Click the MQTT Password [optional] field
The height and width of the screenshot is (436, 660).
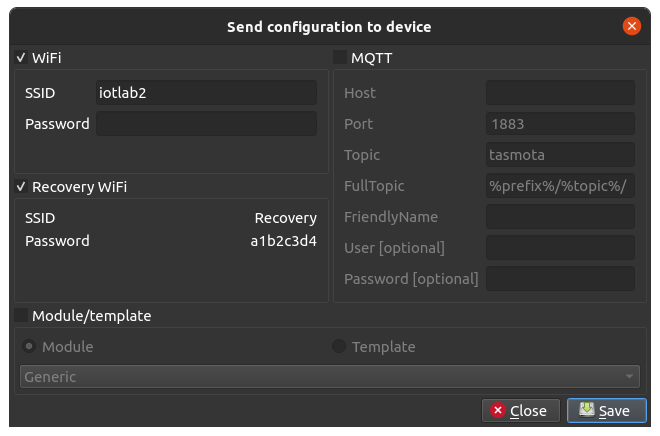click(x=560, y=279)
